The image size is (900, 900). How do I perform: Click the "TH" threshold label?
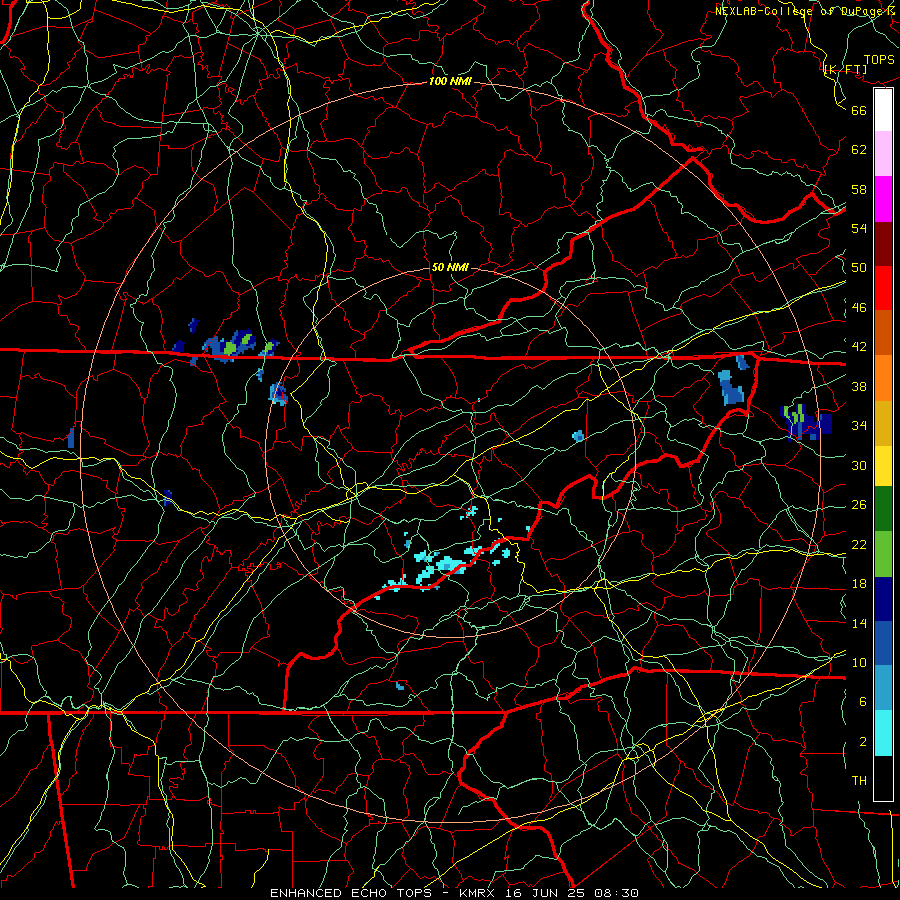859,781
